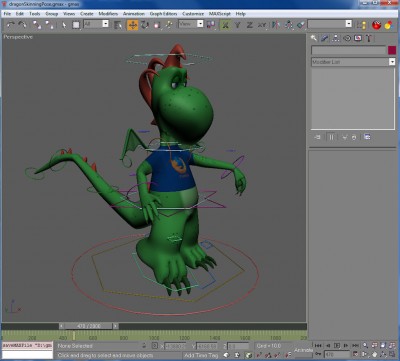Click the time slider left arrow
This screenshot has height=361, width=400.
tap(62, 326)
